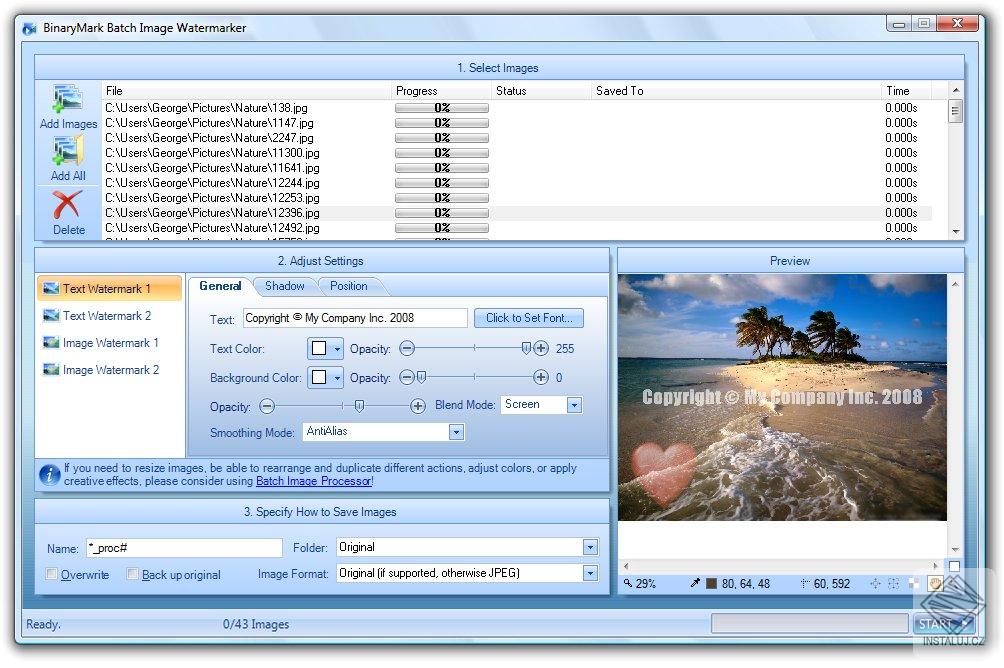This screenshot has height=668, width=1004.
Task: Sort by the Progress column header
Action: (441, 91)
